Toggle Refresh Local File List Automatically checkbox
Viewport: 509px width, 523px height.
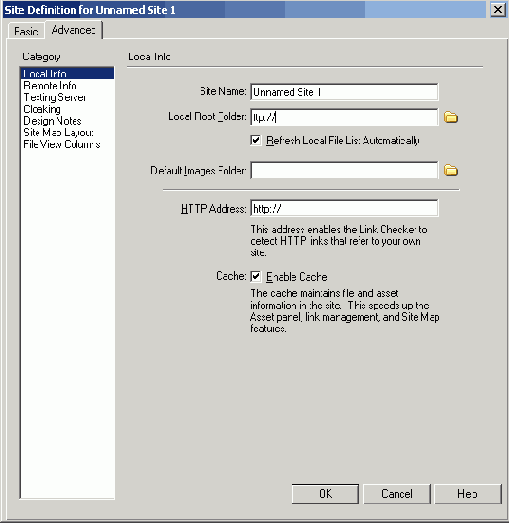click(256, 140)
